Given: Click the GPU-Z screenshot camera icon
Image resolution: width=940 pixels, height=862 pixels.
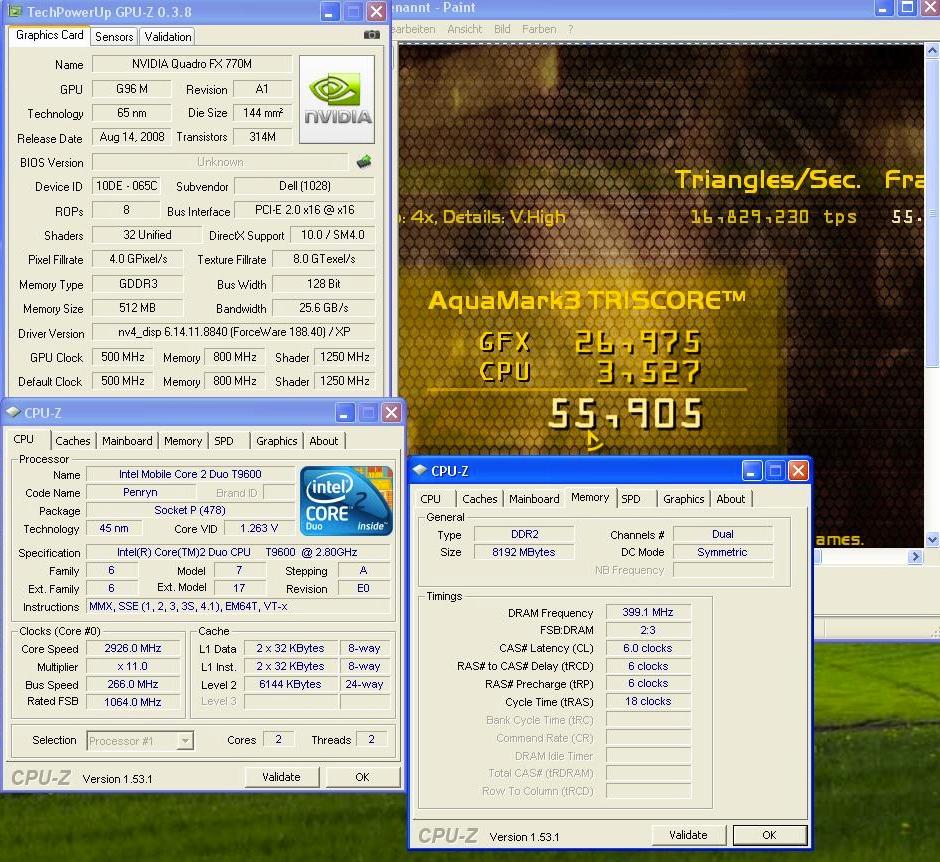Looking at the screenshot, I should pos(372,35).
